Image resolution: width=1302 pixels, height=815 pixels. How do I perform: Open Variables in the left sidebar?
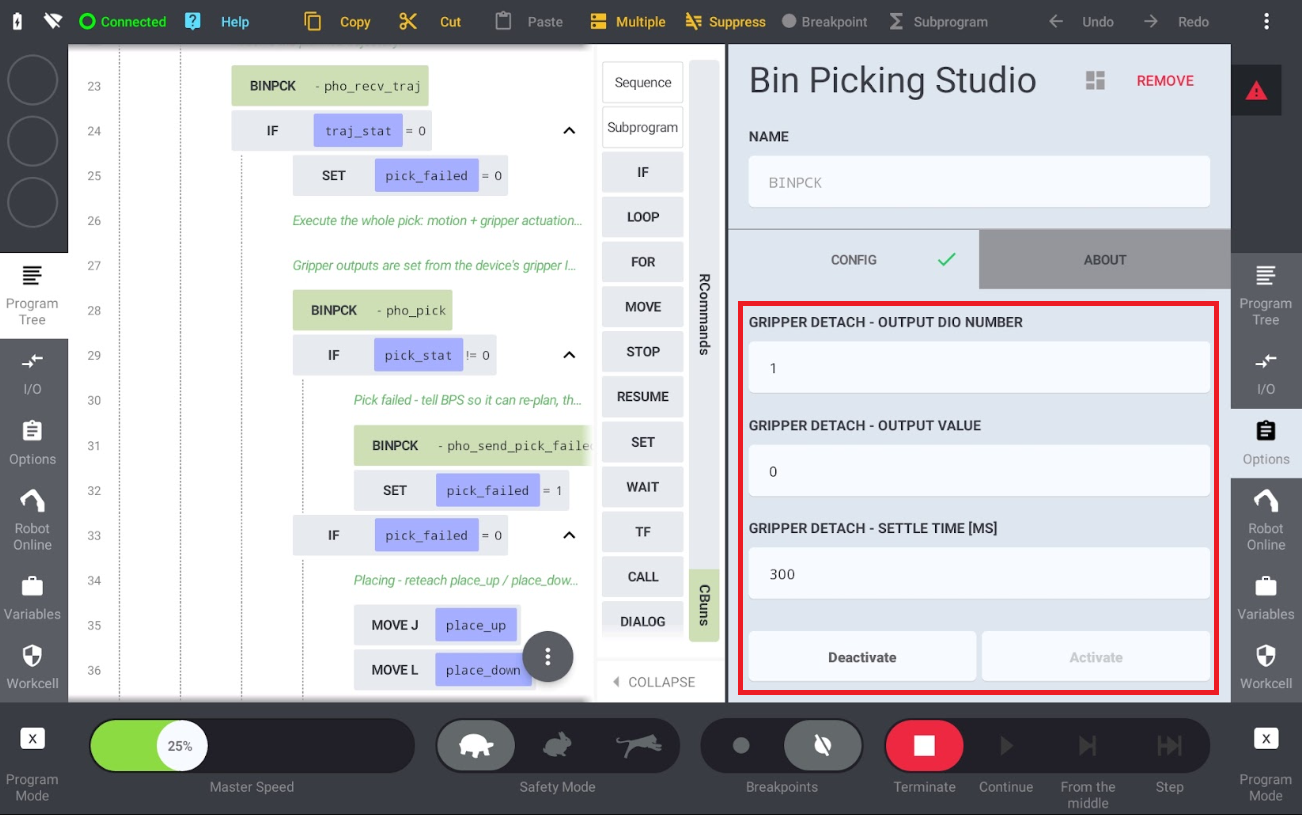click(33, 598)
